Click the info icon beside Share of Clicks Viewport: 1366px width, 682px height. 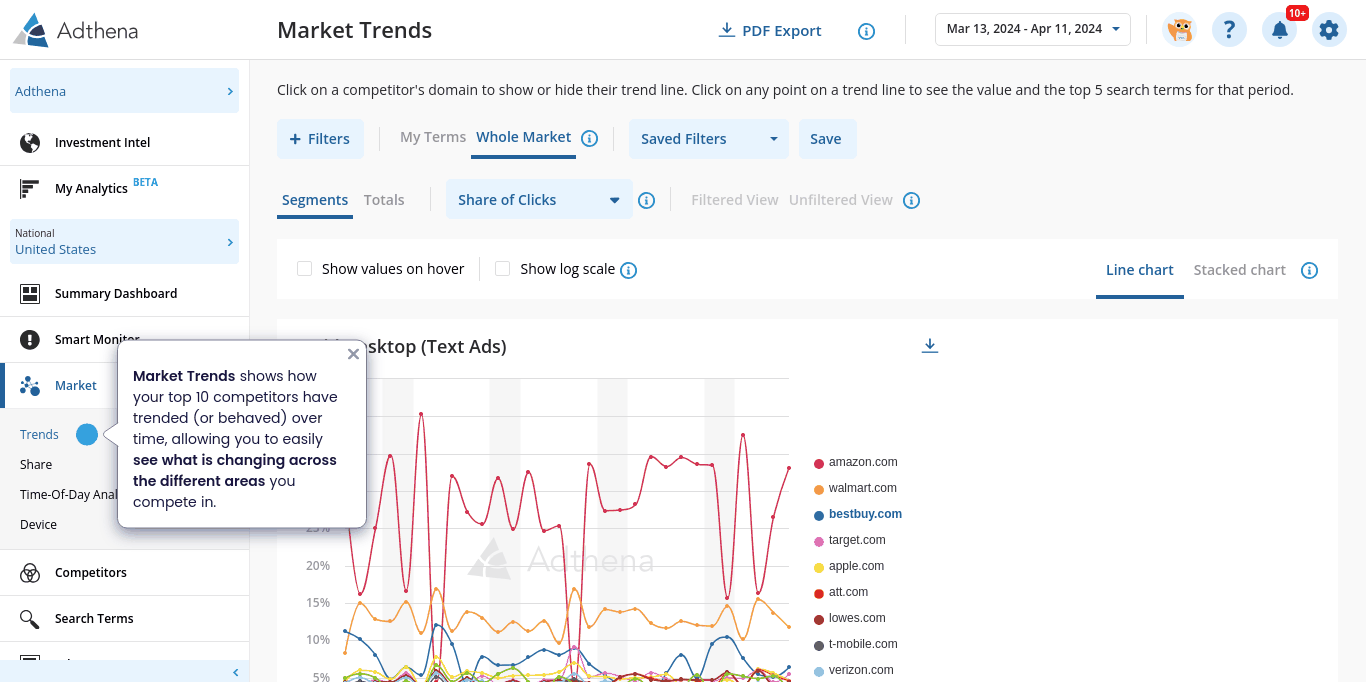click(x=647, y=200)
